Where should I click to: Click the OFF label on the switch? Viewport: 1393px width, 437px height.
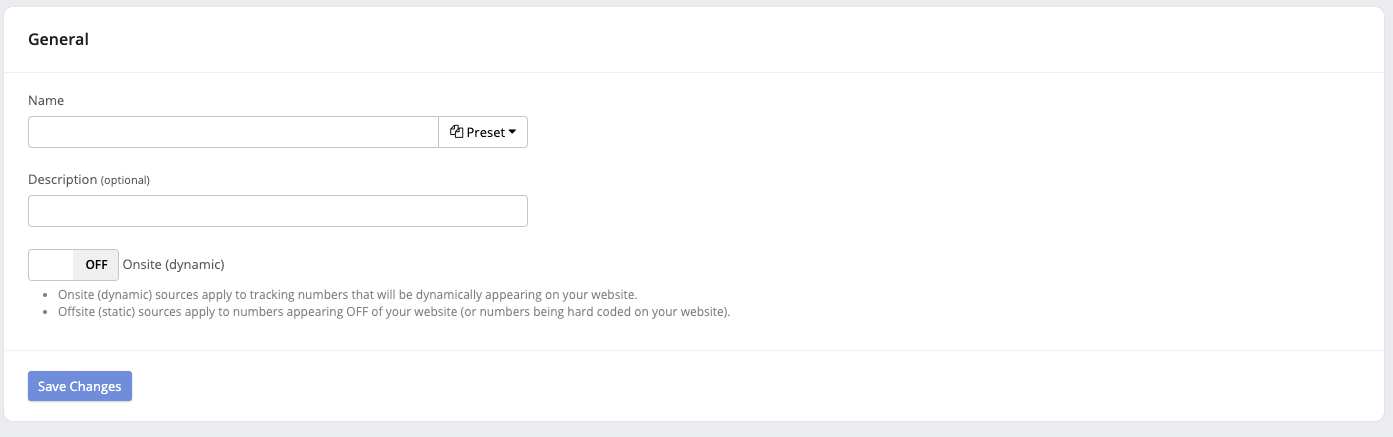coord(96,265)
